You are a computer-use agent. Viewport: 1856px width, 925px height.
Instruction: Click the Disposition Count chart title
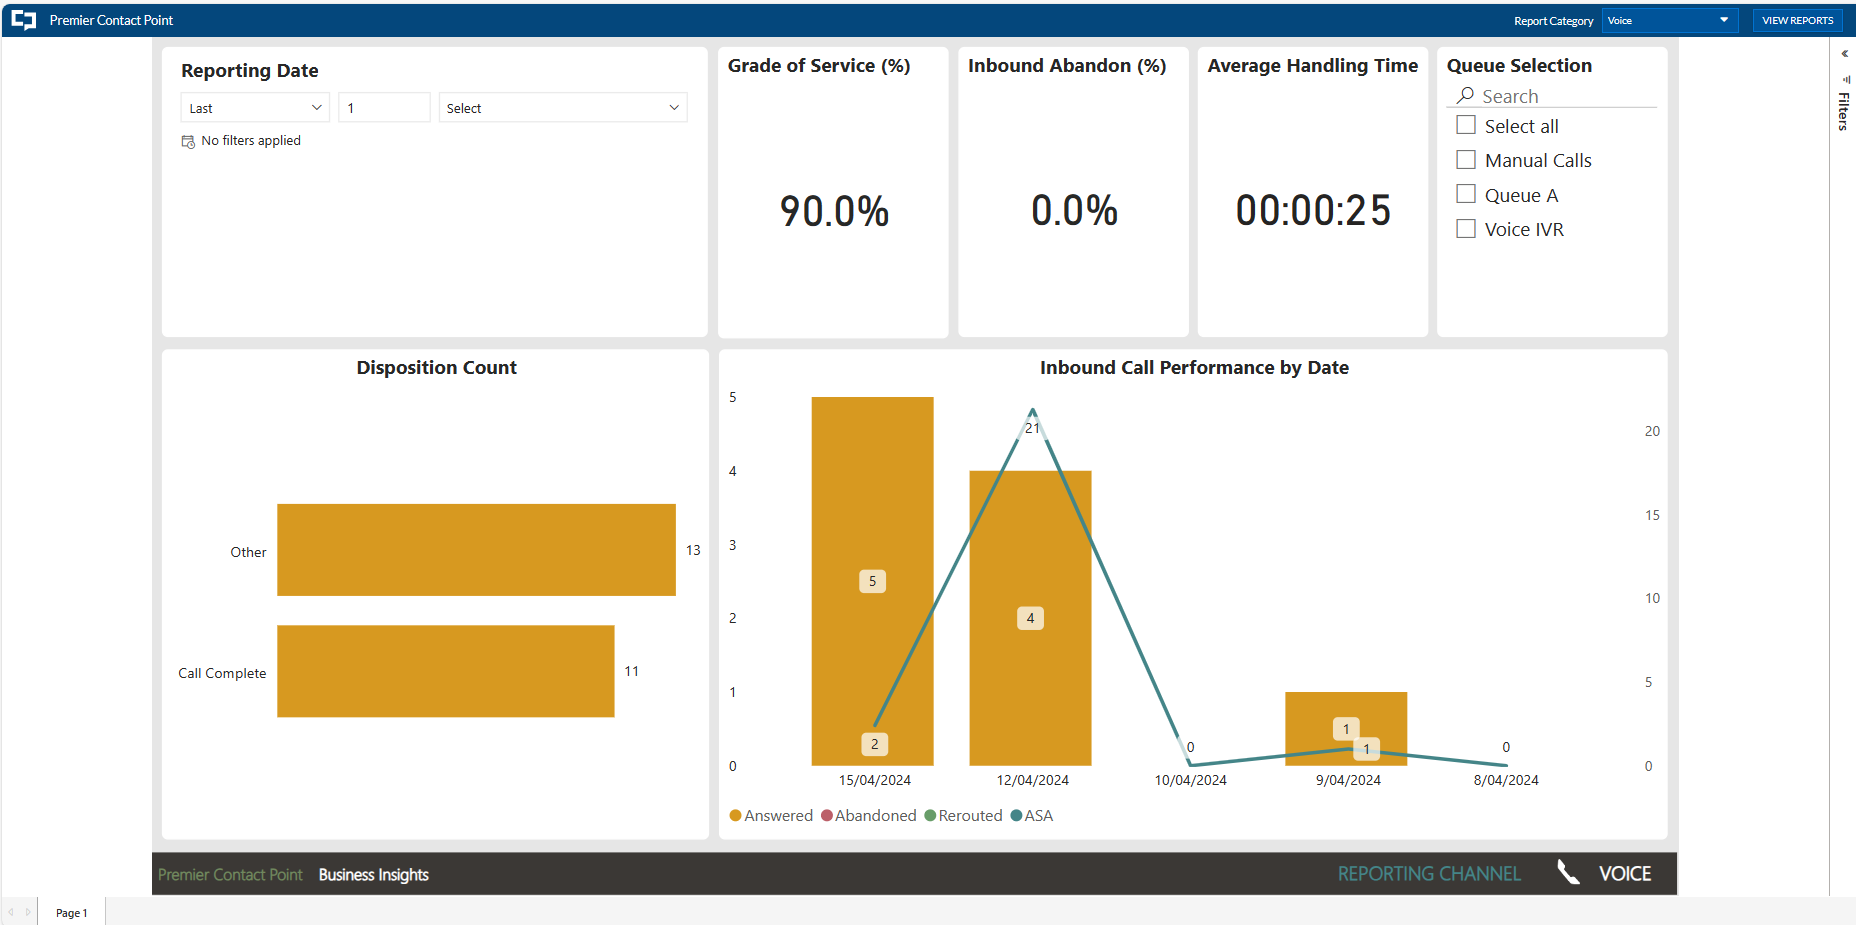click(x=436, y=367)
